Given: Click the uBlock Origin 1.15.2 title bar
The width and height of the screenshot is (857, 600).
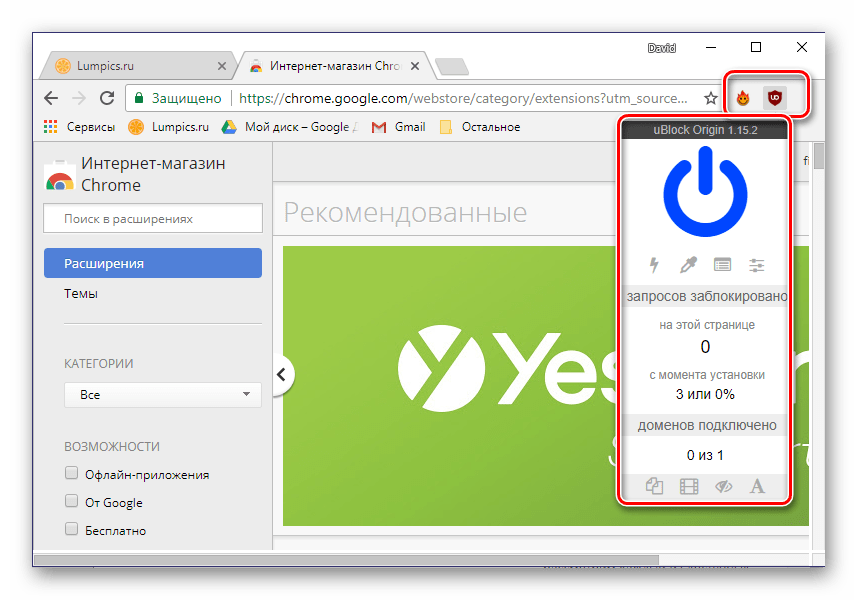Looking at the screenshot, I should click(x=705, y=130).
